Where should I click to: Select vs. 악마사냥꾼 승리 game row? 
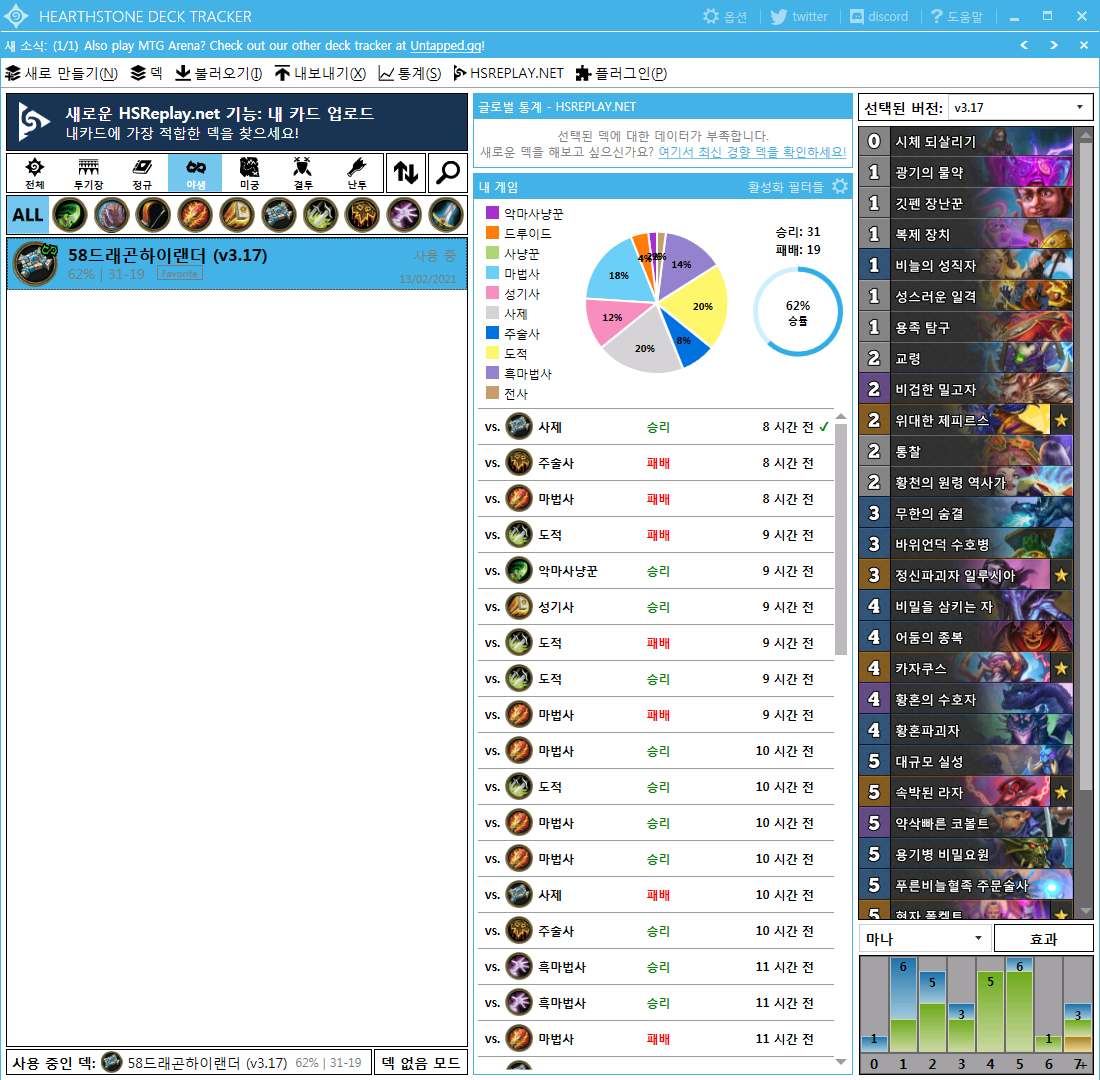point(656,571)
